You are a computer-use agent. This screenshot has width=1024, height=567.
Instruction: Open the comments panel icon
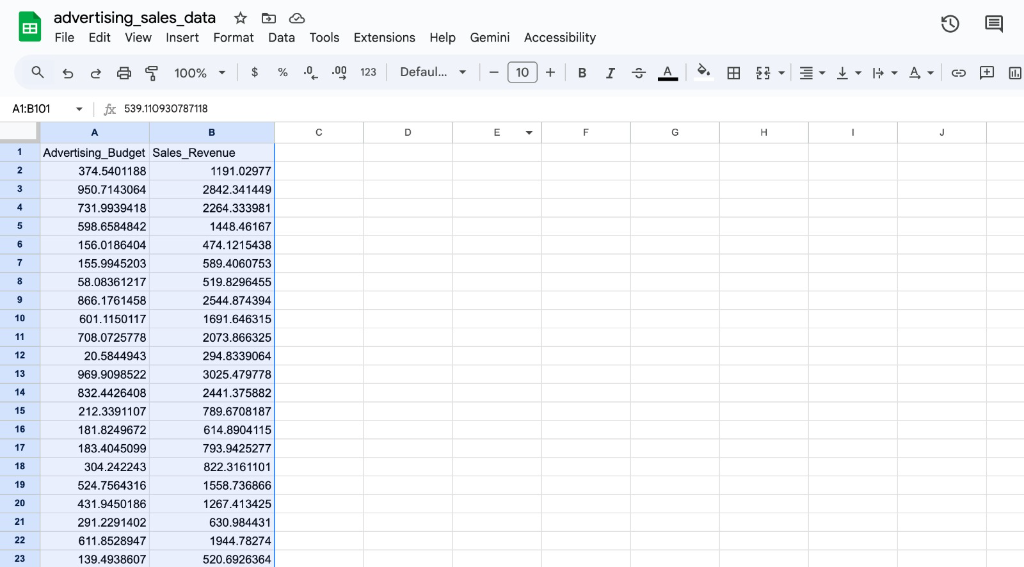pyautogui.click(x=993, y=24)
